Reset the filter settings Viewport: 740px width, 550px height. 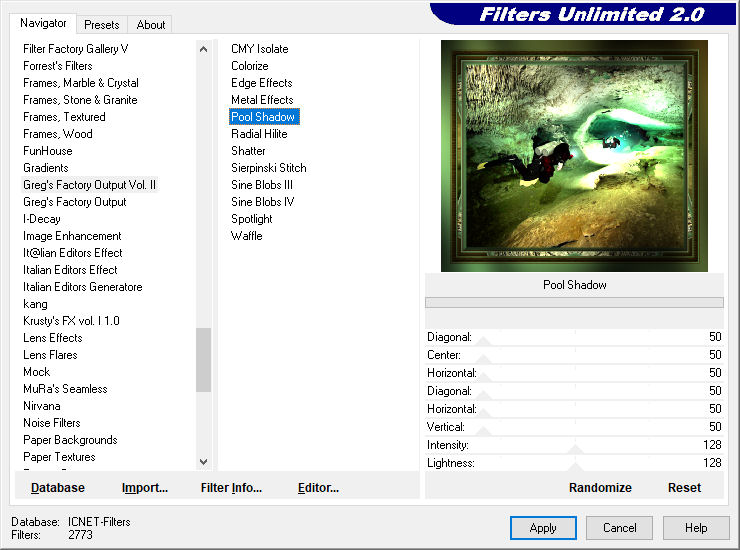[x=684, y=488]
